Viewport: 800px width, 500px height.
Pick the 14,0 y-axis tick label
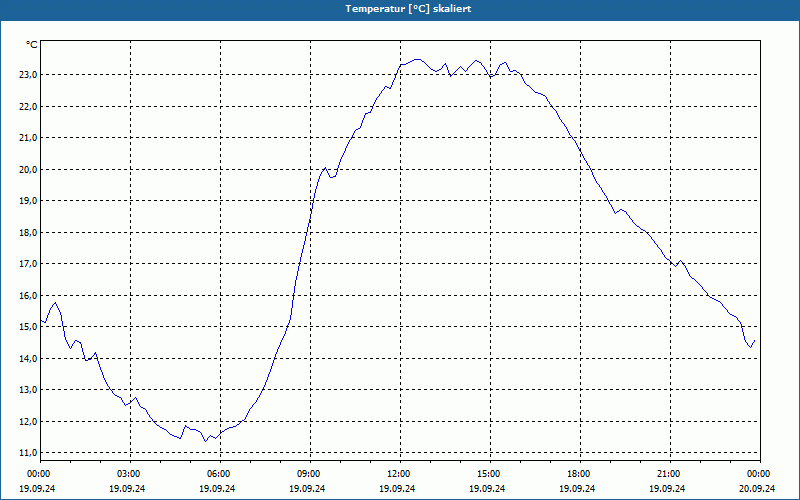click(29, 359)
